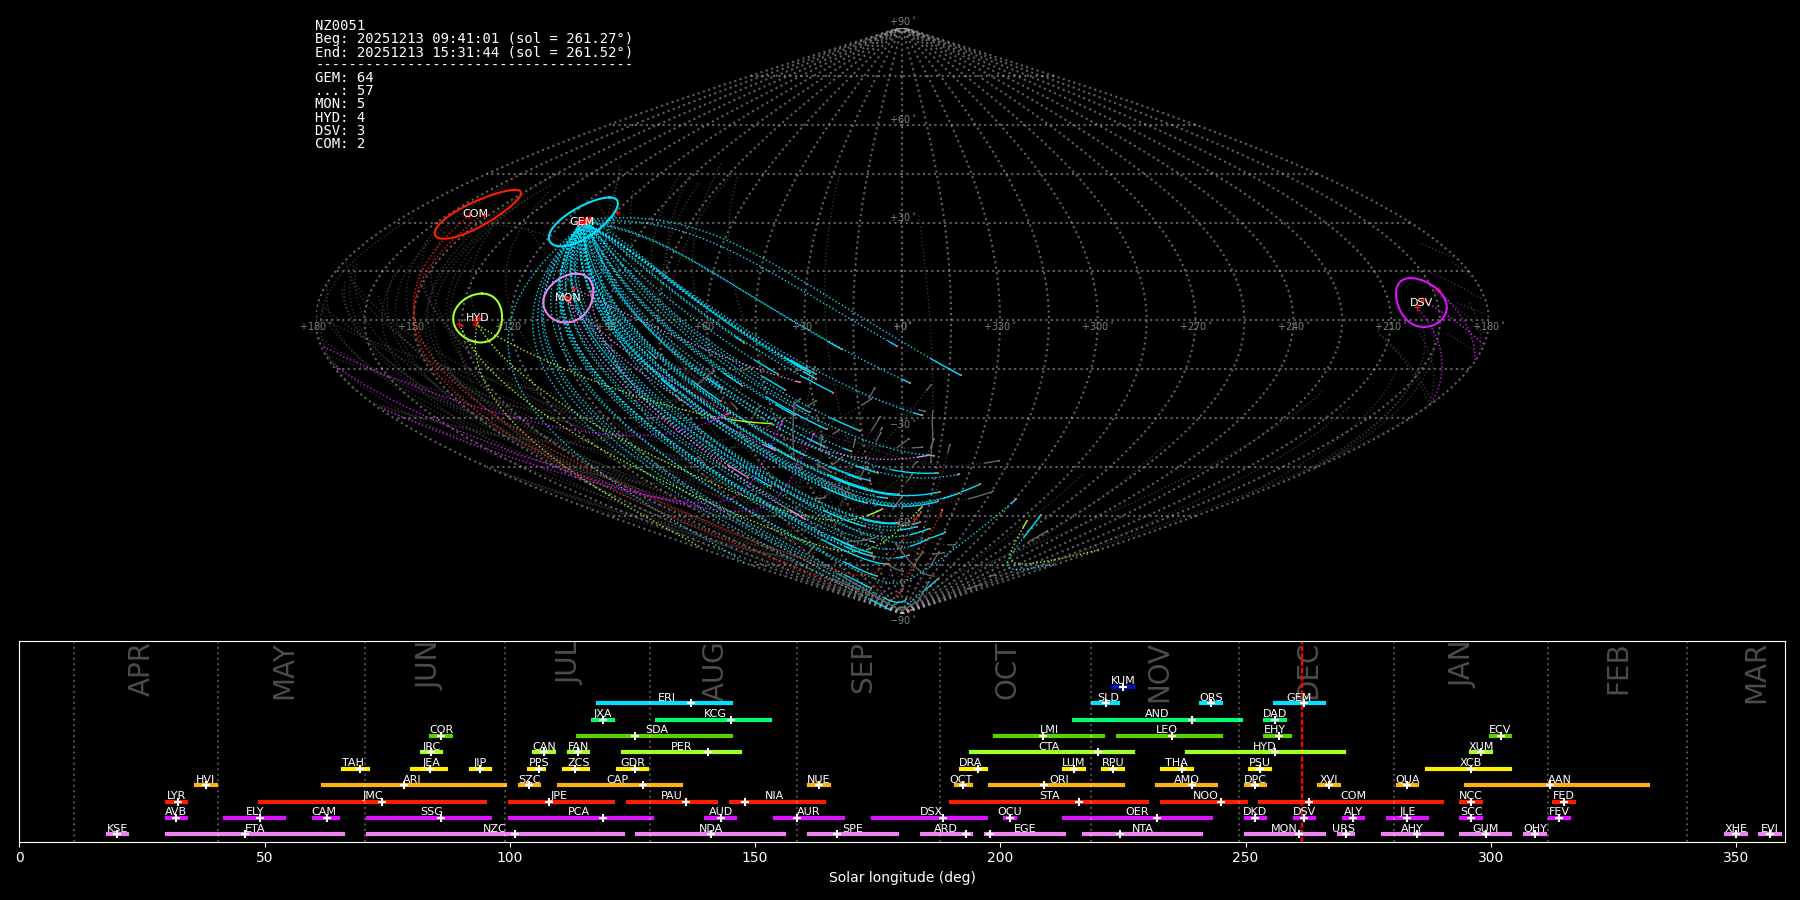Click the AUG month label
1800x900 pixels.
pyautogui.click(x=713, y=670)
